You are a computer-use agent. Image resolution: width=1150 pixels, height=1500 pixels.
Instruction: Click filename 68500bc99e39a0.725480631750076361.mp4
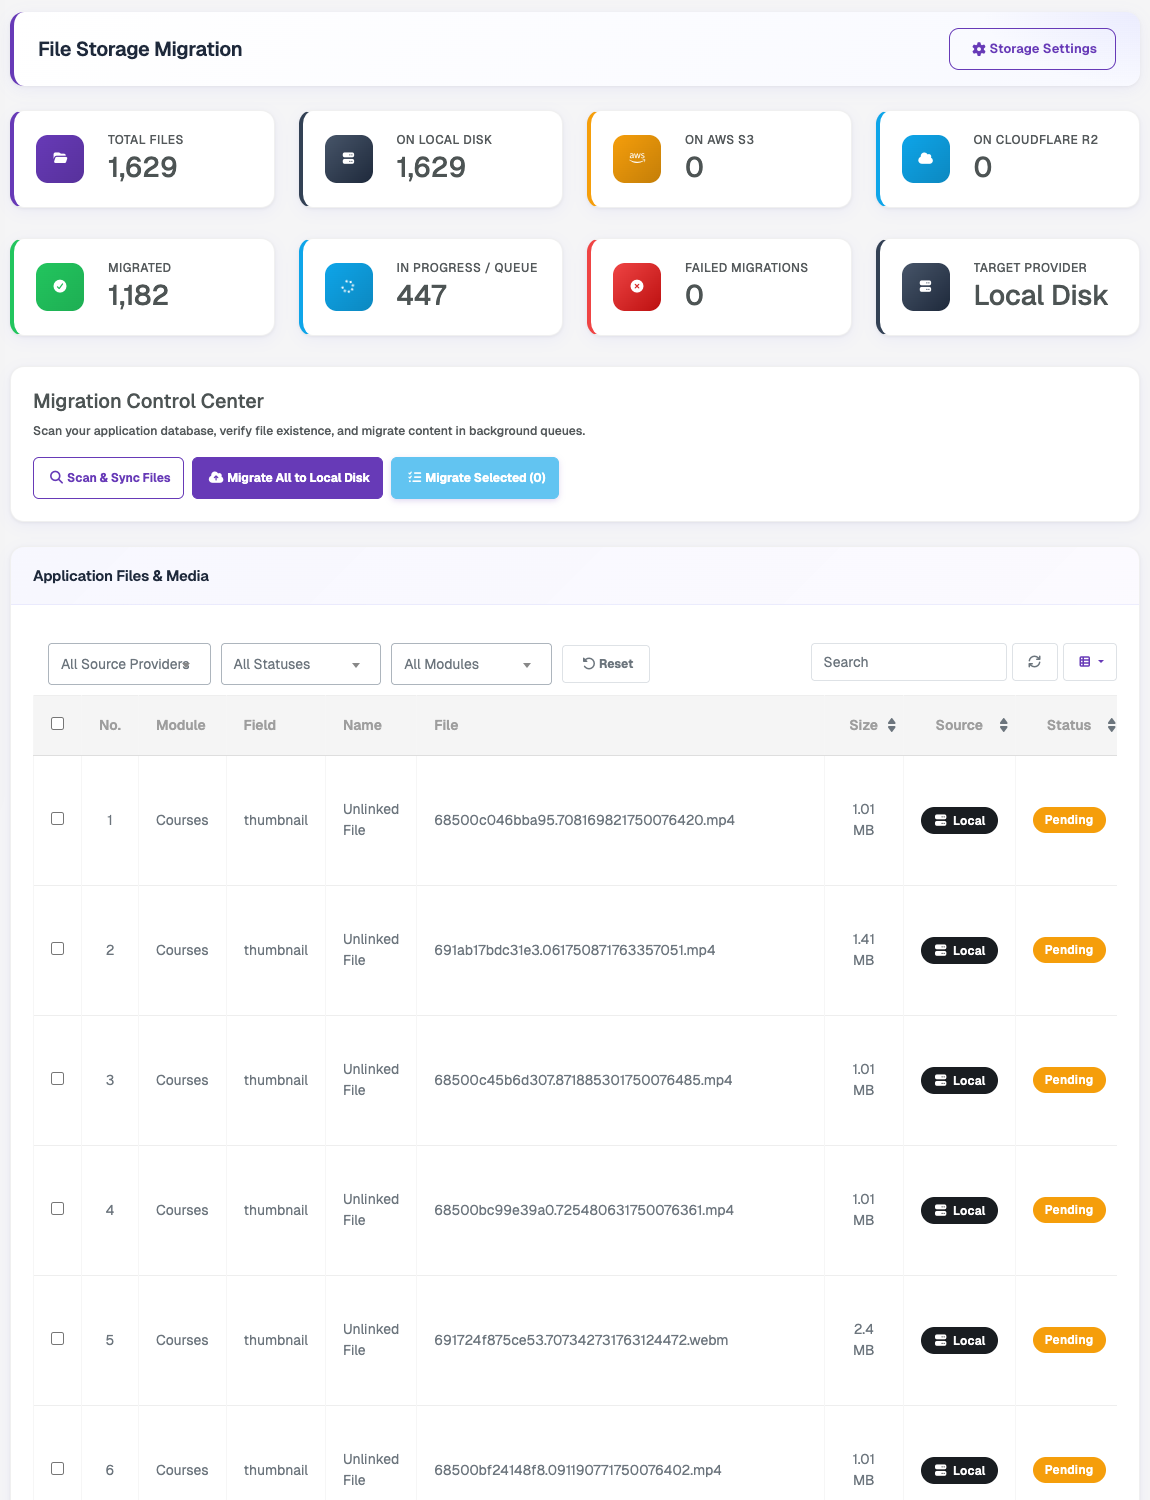coord(584,1210)
